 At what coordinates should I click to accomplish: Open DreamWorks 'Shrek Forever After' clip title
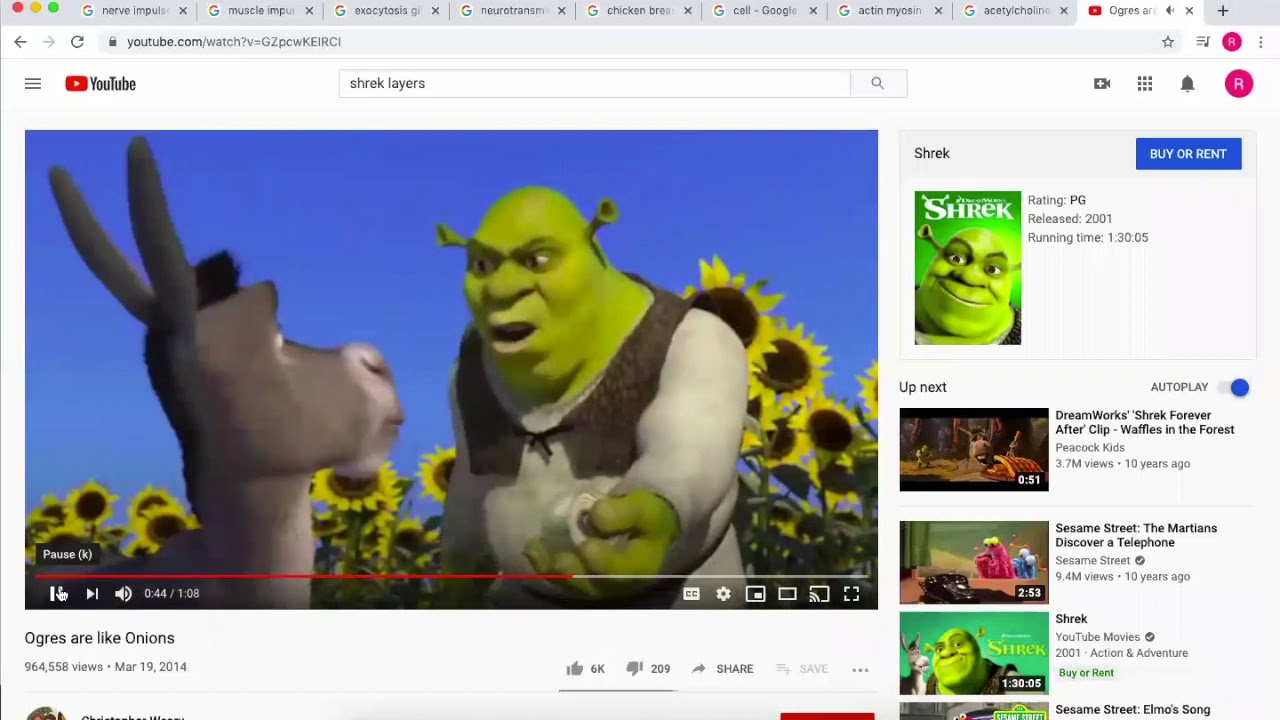coord(1145,422)
